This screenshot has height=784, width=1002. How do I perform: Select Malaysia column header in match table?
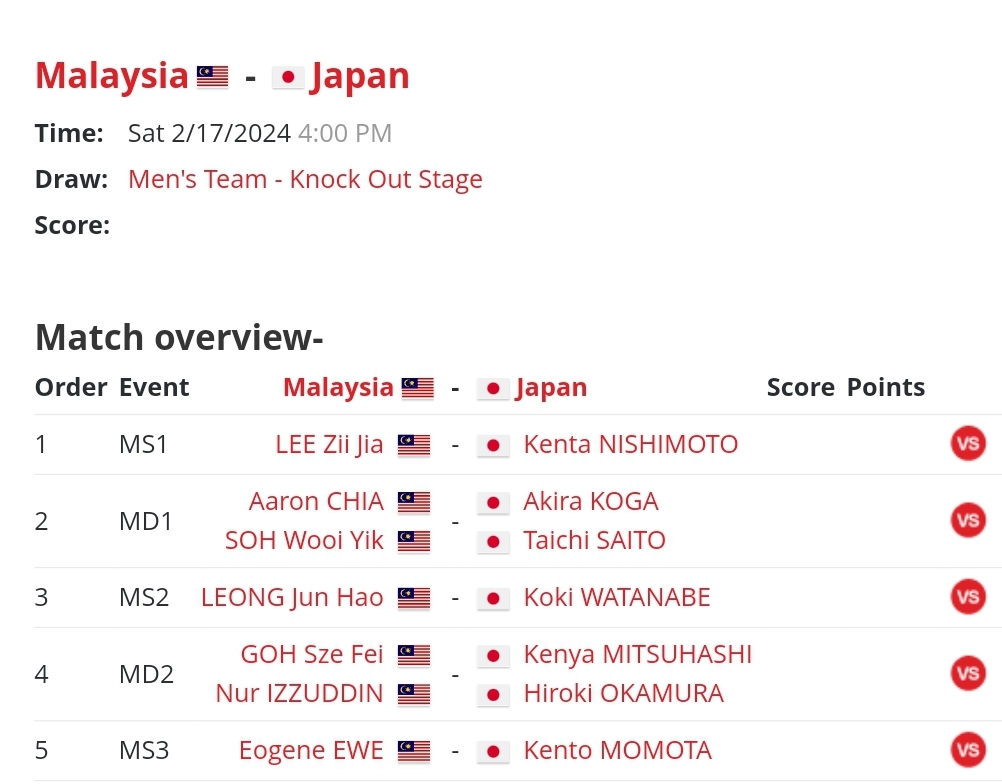click(x=338, y=387)
